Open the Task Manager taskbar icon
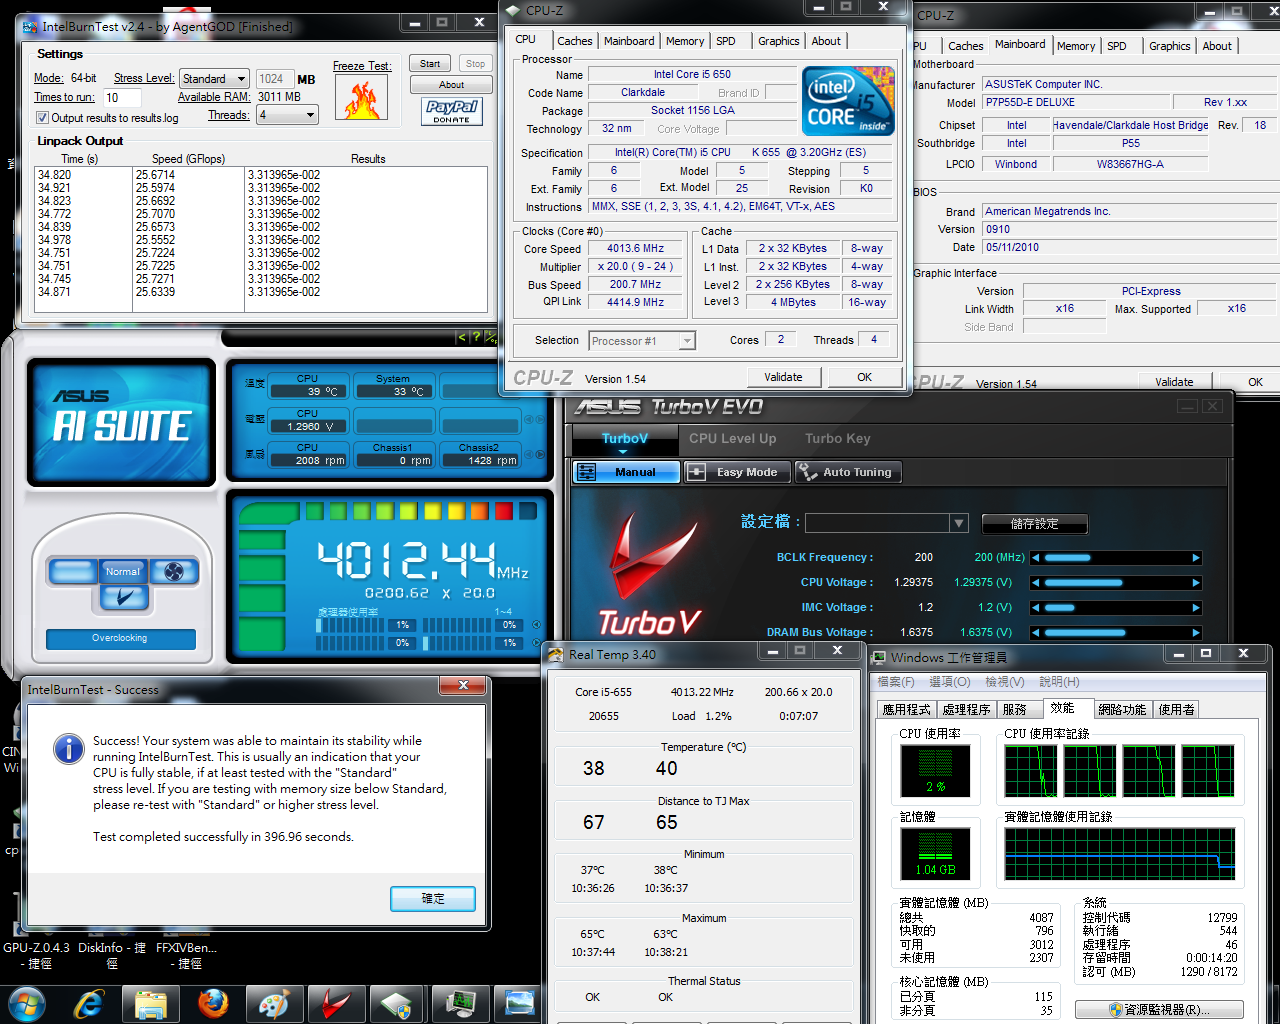Viewport: 1280px width, 1024px height. pos(460,1004)
